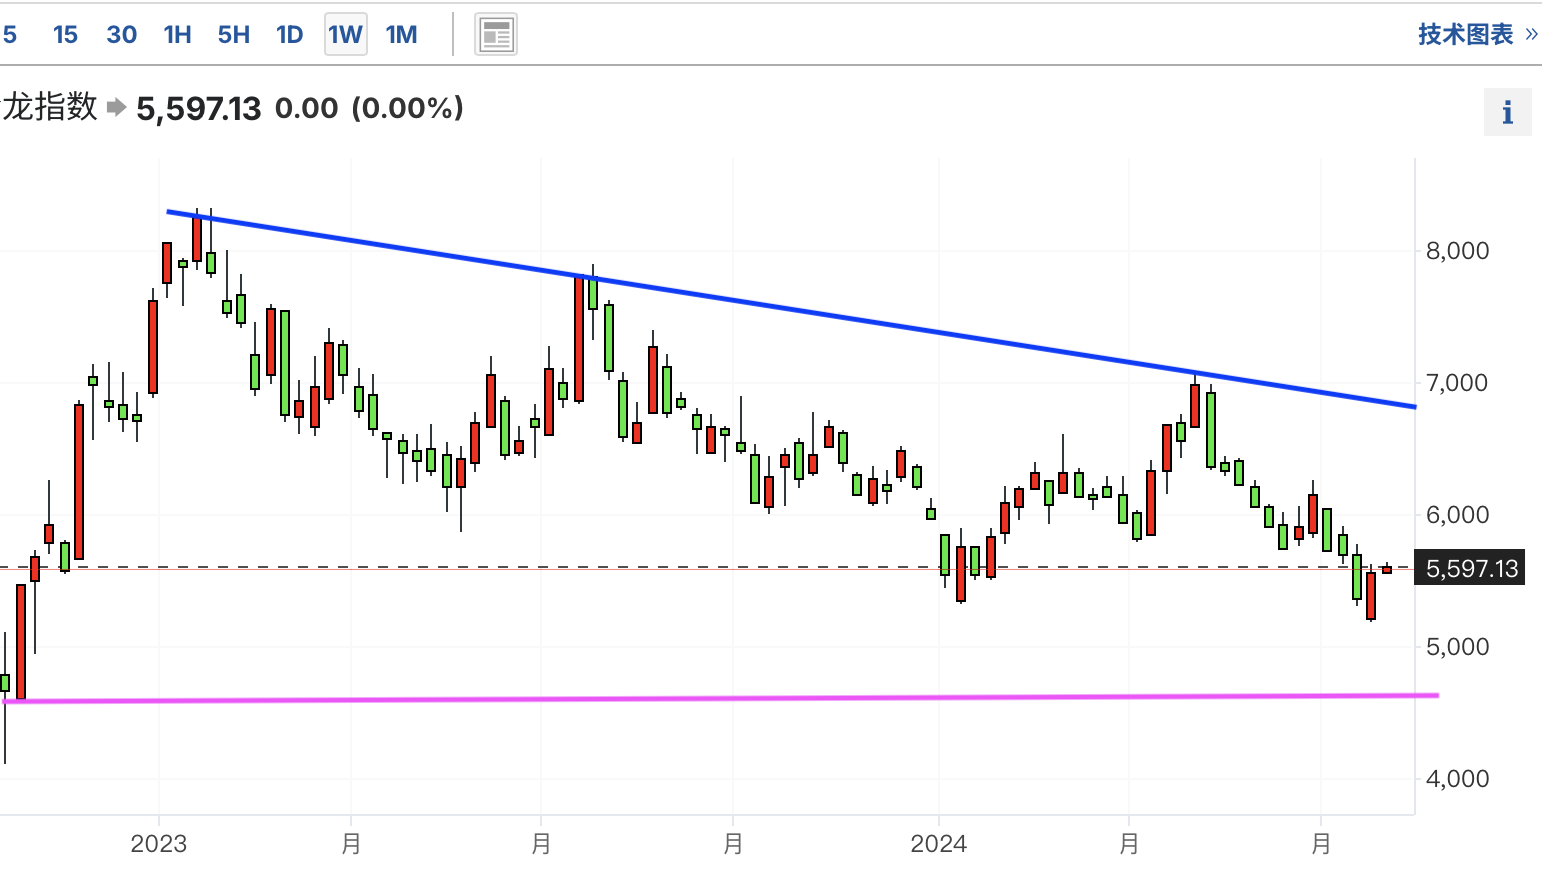The width and height of the screenshot is (1542, 872).
Task: Click the 0.00 (0.00%) change value
Action: (x=369, y=108)
